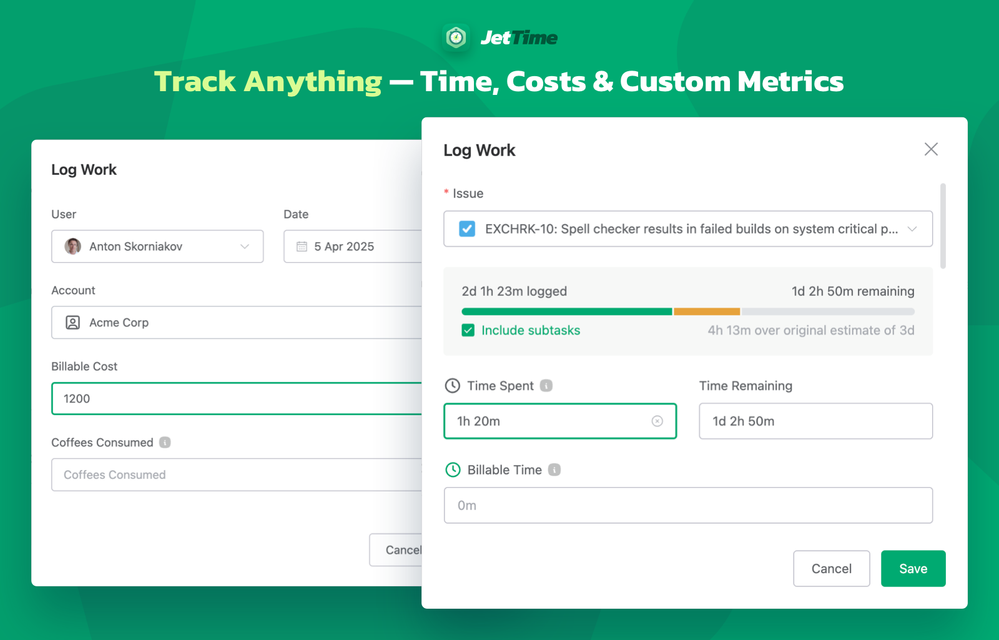This screenshot has height=640, width=999.
Task: Close the front Log Work dialog
Action: pyautogui.click(x=931, y=149)
